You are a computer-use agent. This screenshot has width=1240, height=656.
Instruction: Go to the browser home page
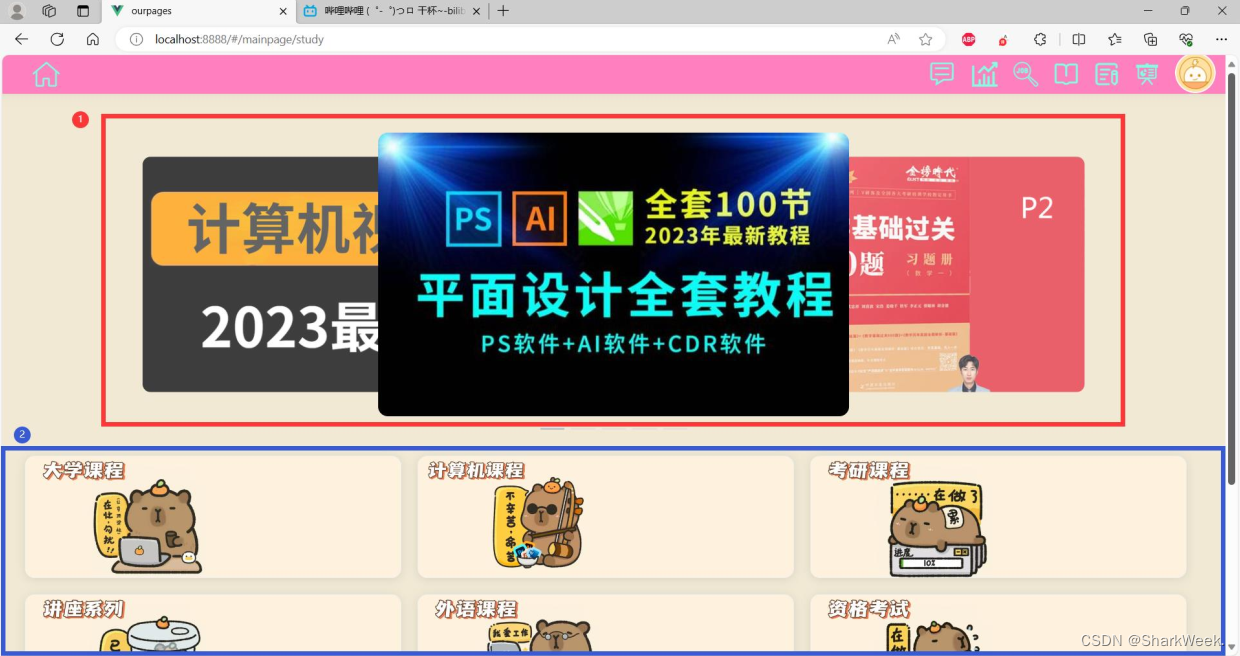click(93, 39)
